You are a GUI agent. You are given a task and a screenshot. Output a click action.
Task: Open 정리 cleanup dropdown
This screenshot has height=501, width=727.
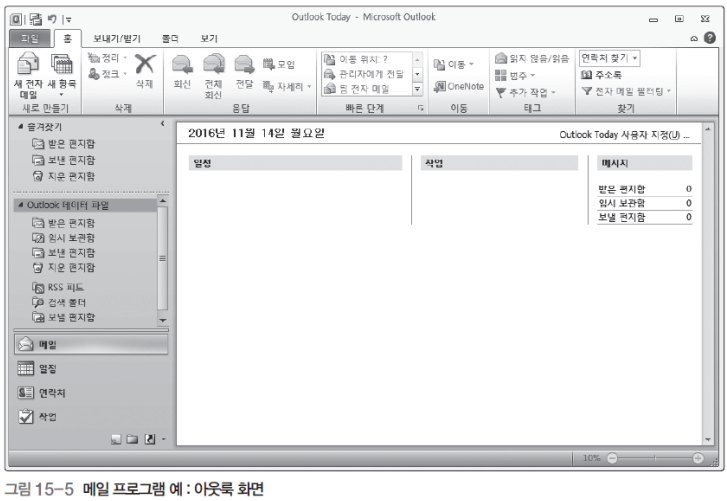click(x=108, y=58)
